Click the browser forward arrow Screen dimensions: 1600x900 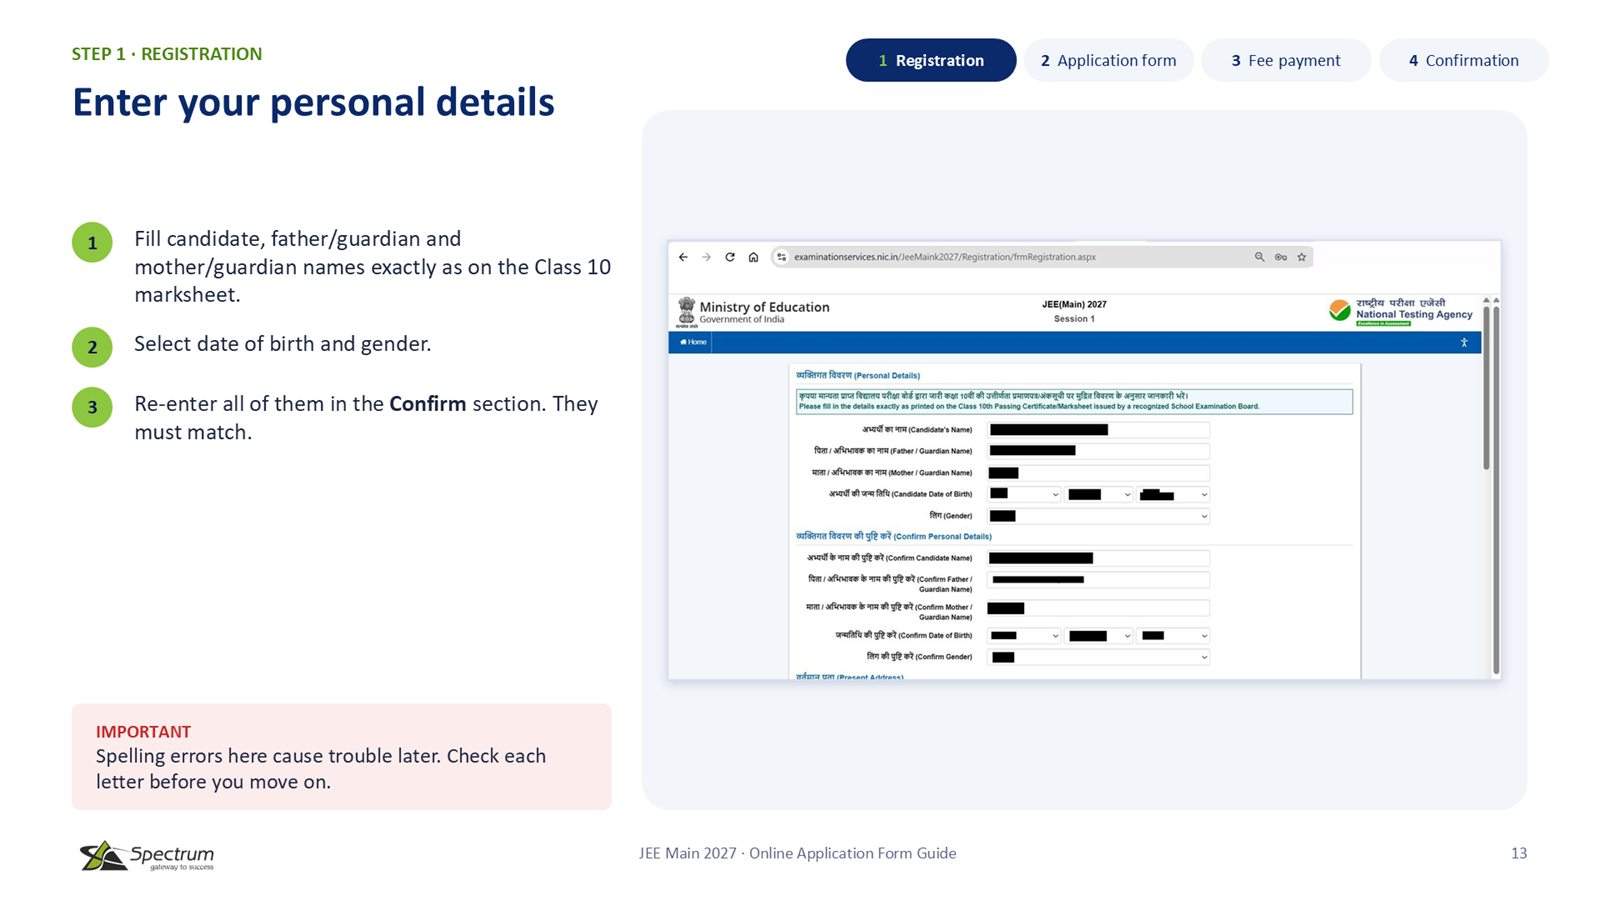[706, 257]
